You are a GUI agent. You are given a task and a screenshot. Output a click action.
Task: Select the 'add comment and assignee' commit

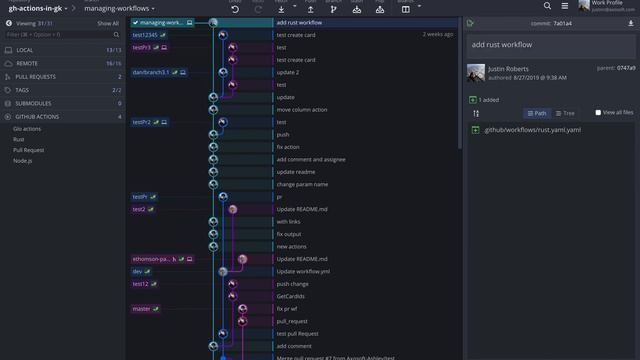311,159
